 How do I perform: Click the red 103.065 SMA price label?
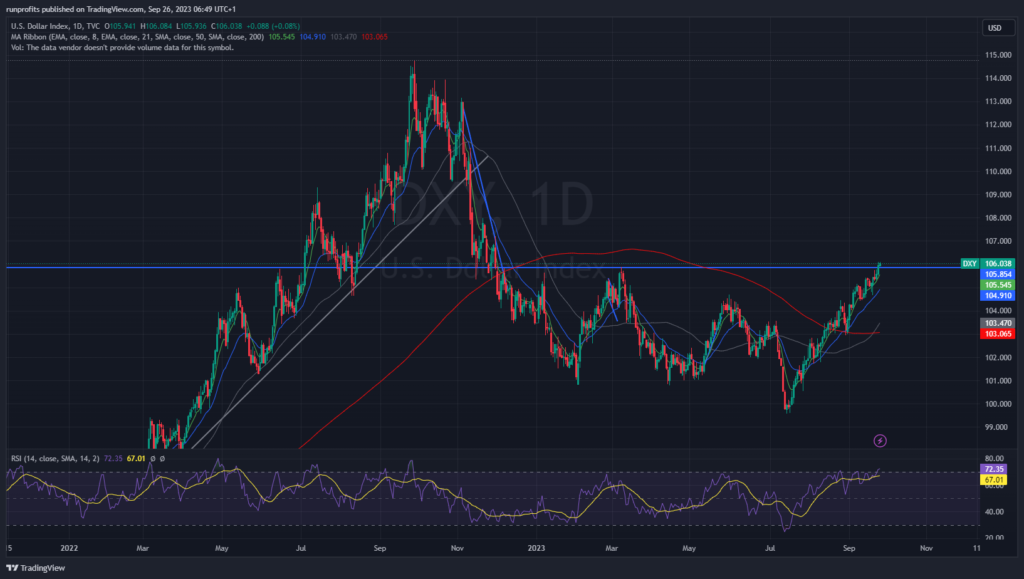996,334
